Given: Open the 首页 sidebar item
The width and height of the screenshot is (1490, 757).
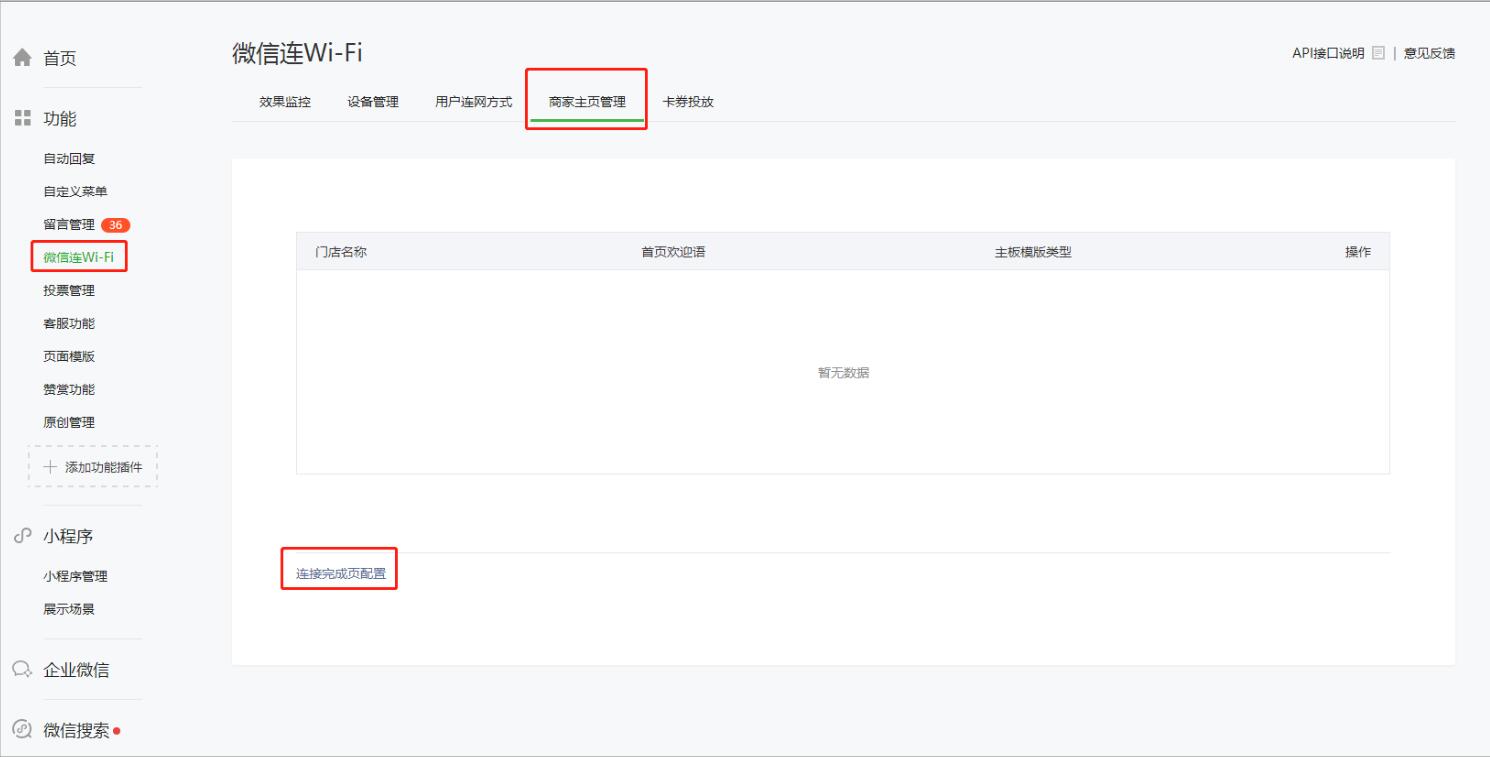Looking at the screenshot, I should click(x=60, y=59).
